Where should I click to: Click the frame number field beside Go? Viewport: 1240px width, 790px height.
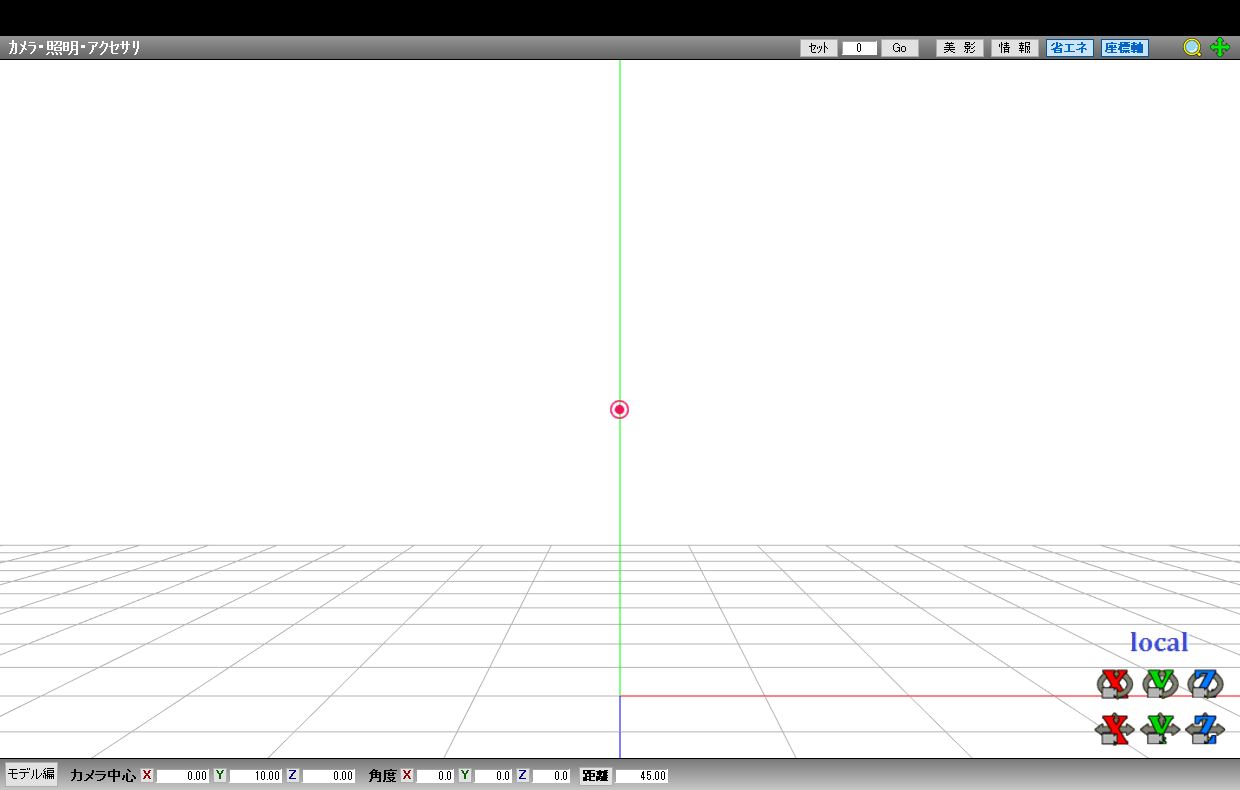[x=859, y=48]
